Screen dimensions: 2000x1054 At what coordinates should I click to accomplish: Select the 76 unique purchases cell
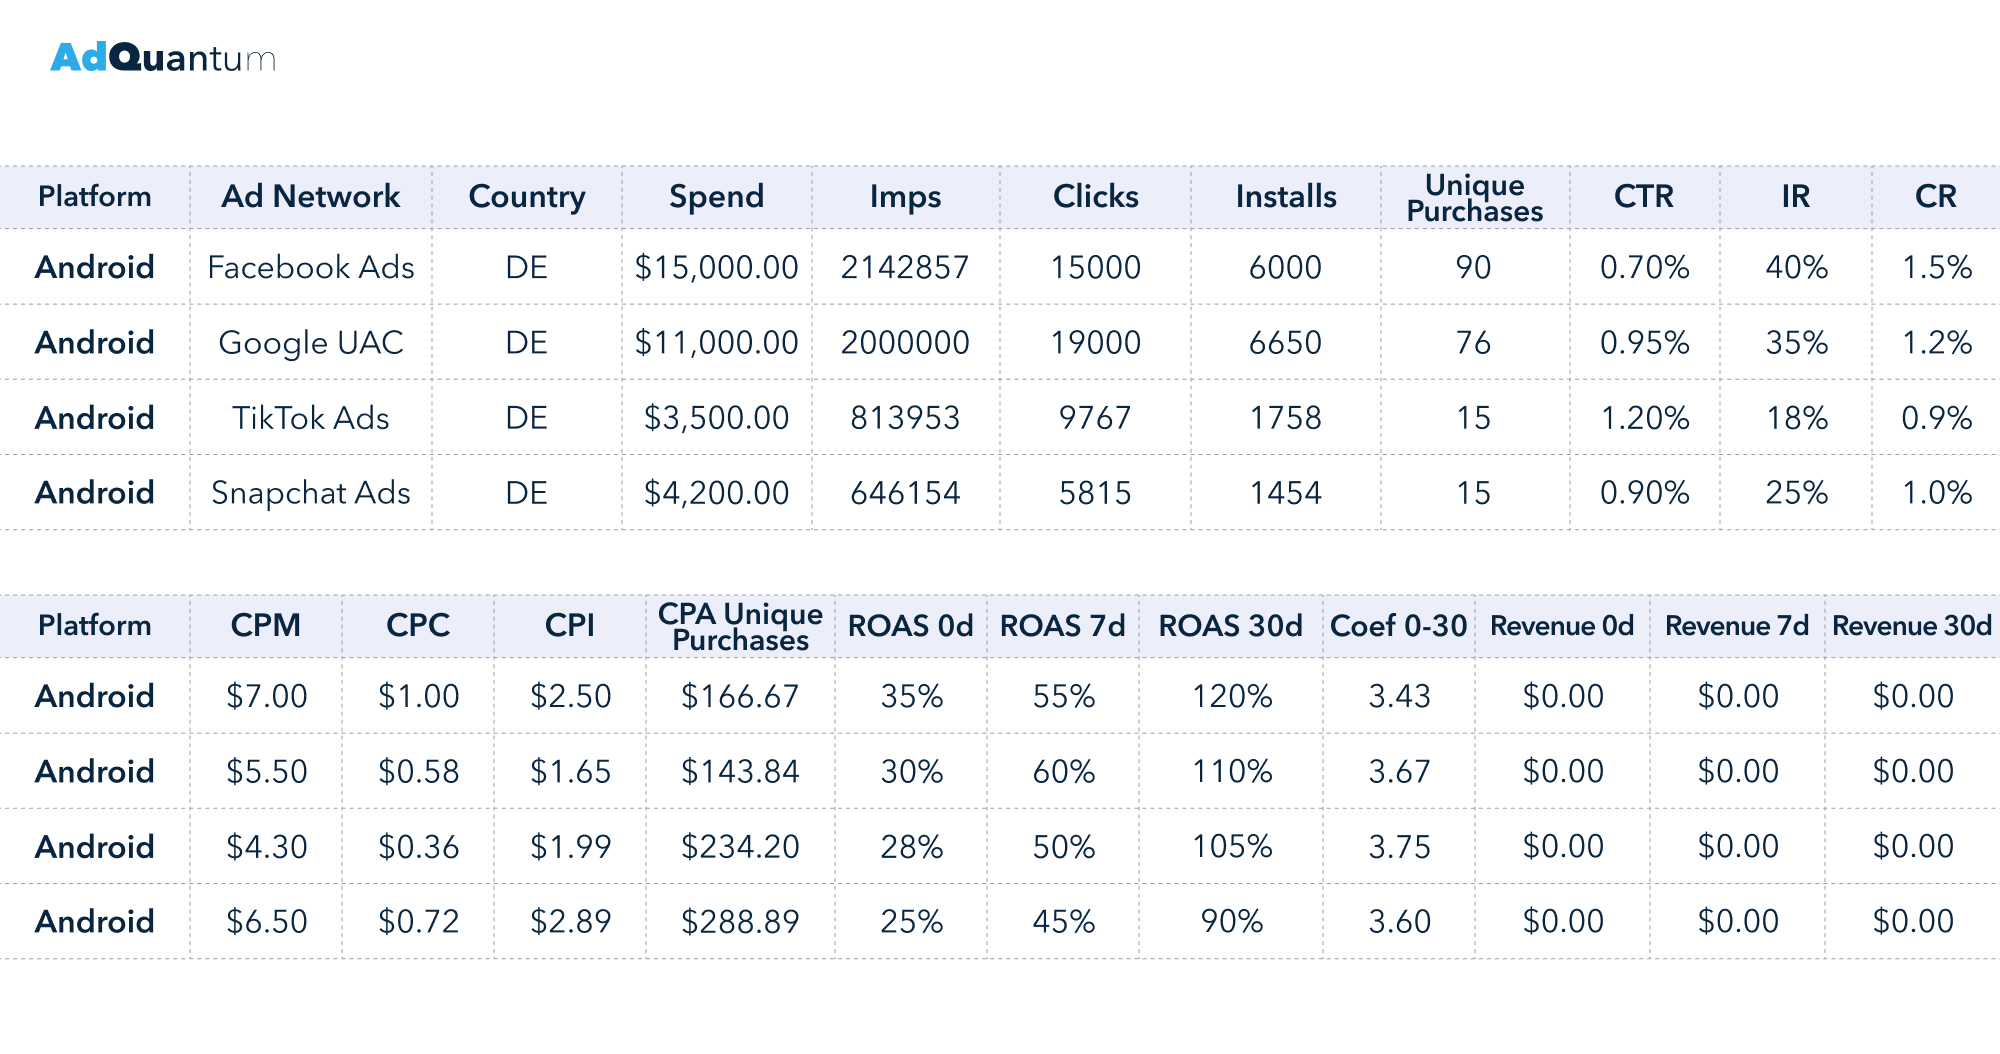pos(1474,343)
